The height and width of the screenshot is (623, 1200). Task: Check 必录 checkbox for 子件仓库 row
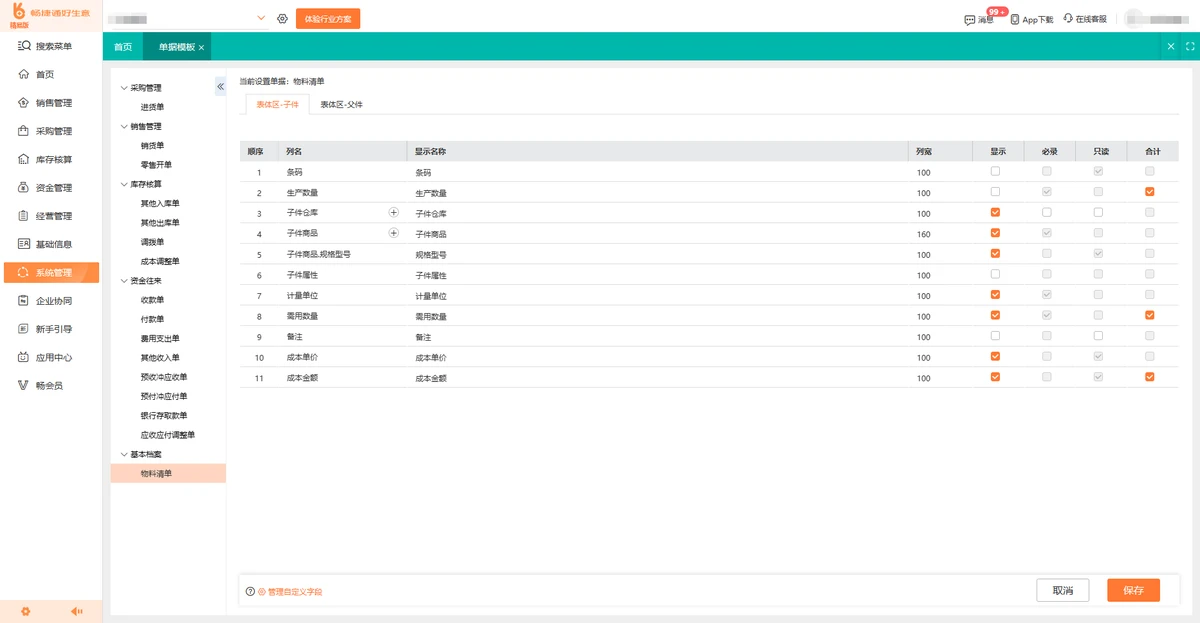tap(1047, 212)
